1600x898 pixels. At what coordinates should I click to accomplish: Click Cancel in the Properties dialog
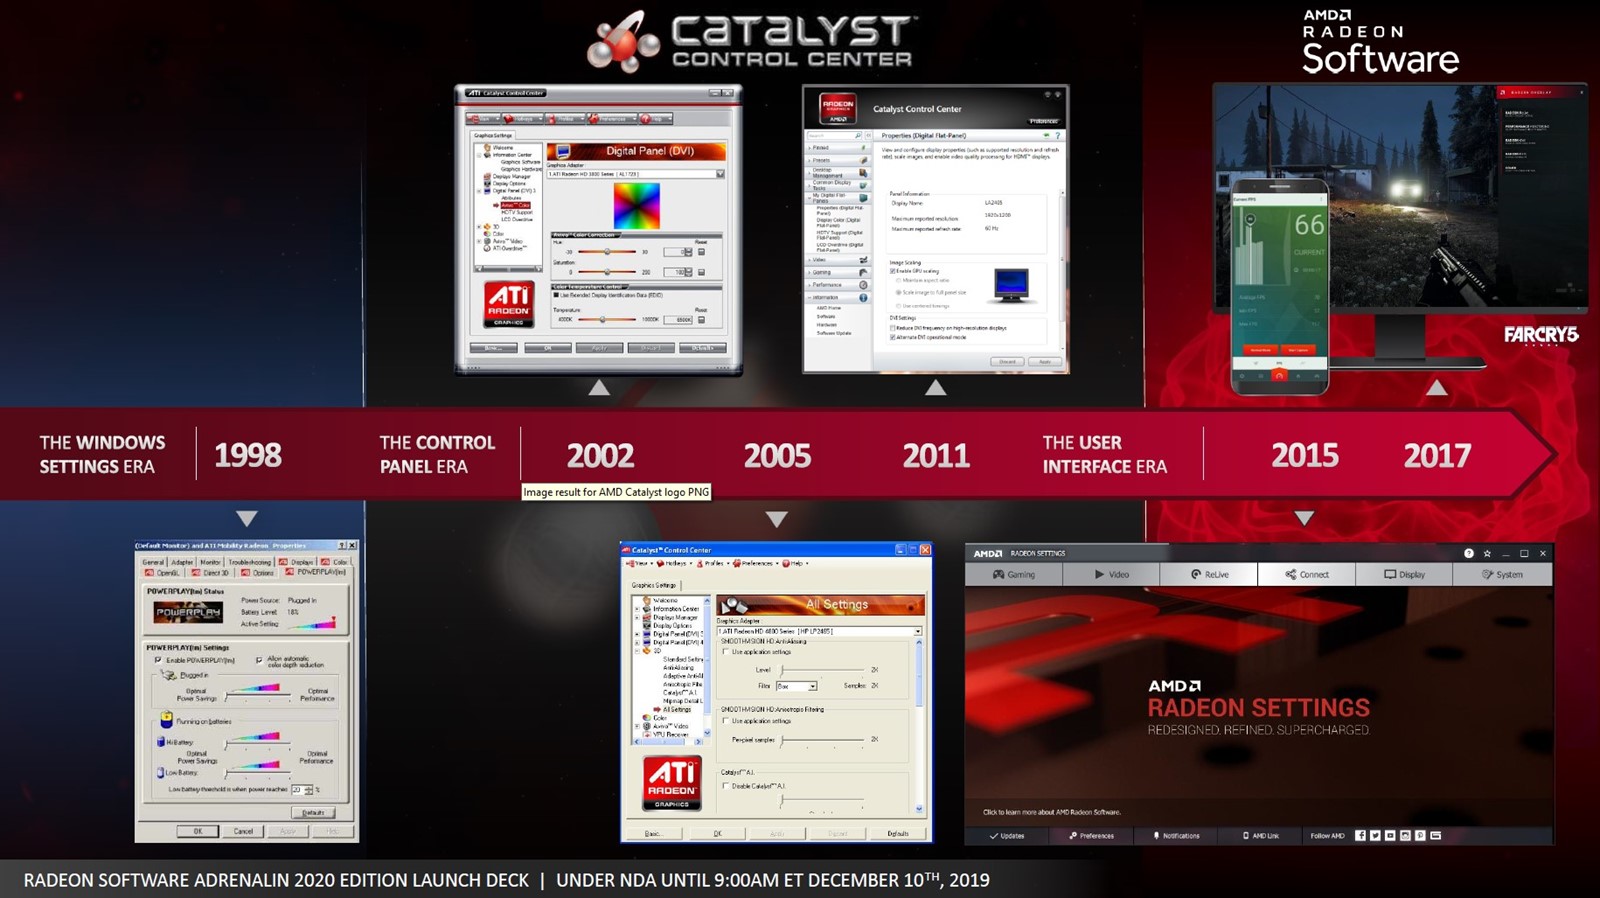(x=243, y=831)
